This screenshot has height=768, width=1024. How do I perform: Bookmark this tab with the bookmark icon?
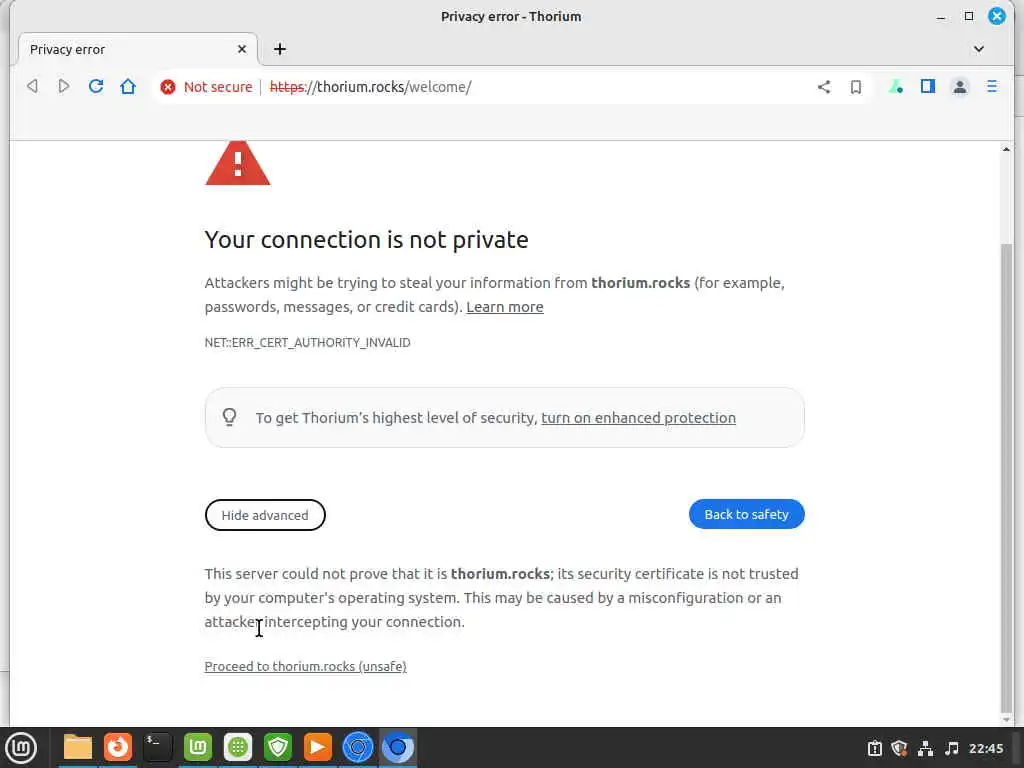pos(856,87)
